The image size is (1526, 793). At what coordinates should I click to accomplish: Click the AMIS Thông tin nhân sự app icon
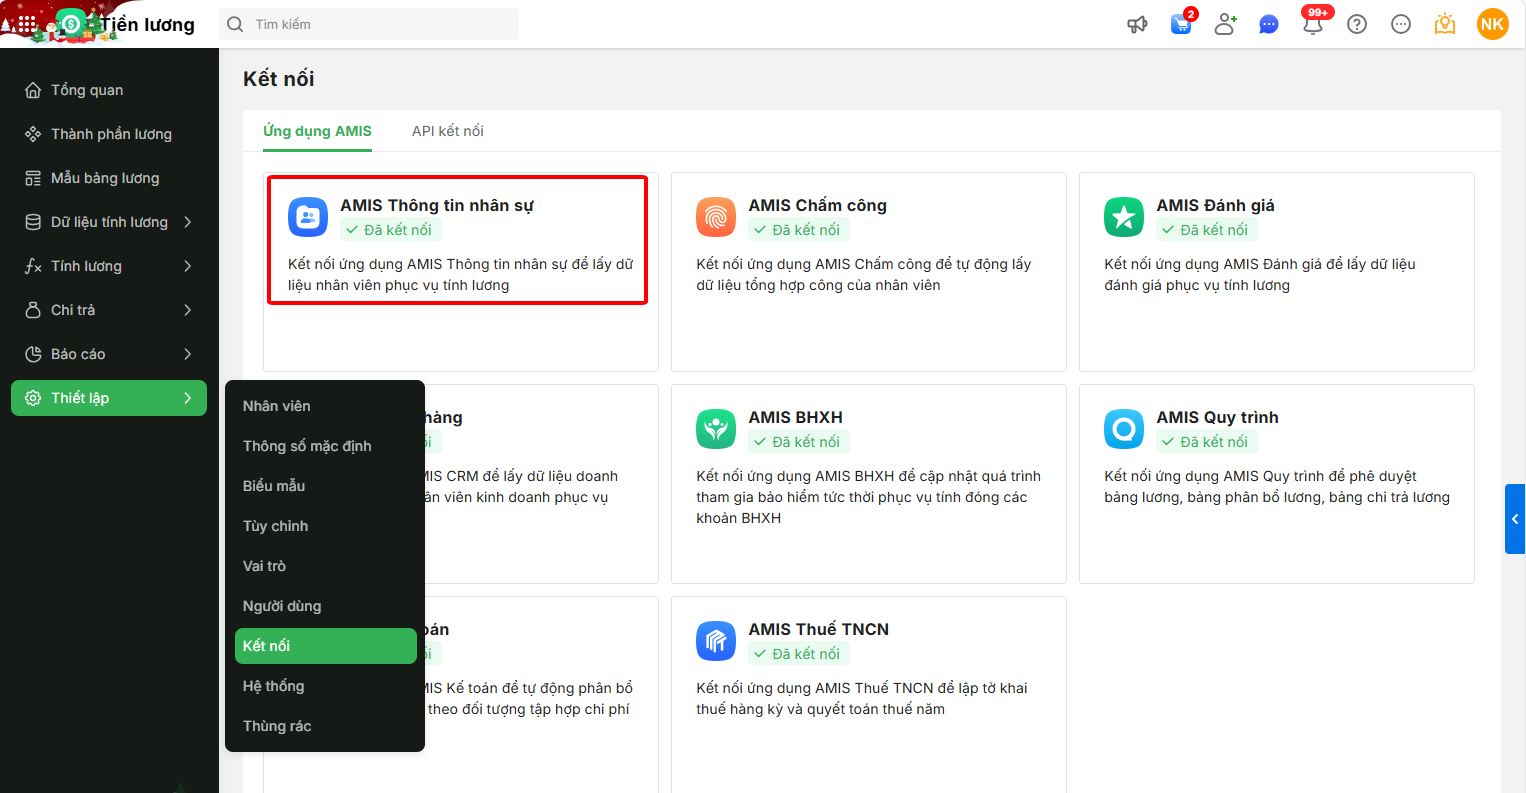pos(308,217)
